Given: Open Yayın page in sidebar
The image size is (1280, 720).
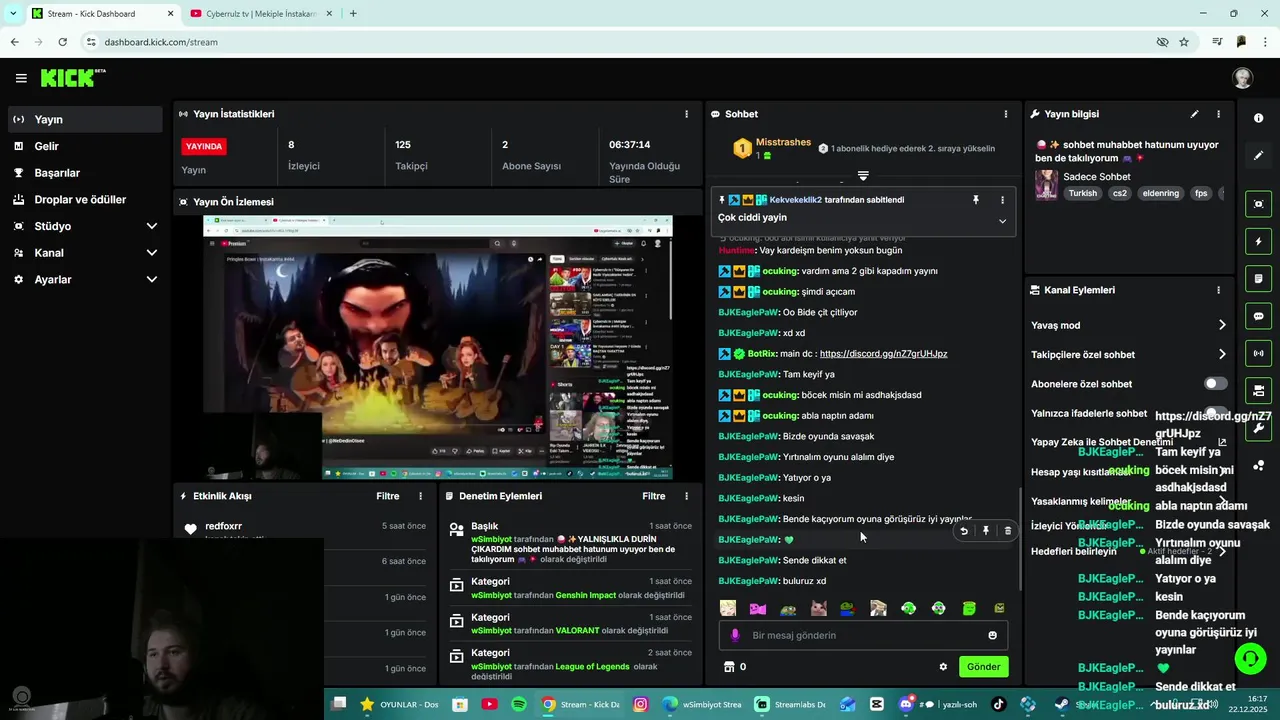Looking at the screenshot, I should 85,119.
